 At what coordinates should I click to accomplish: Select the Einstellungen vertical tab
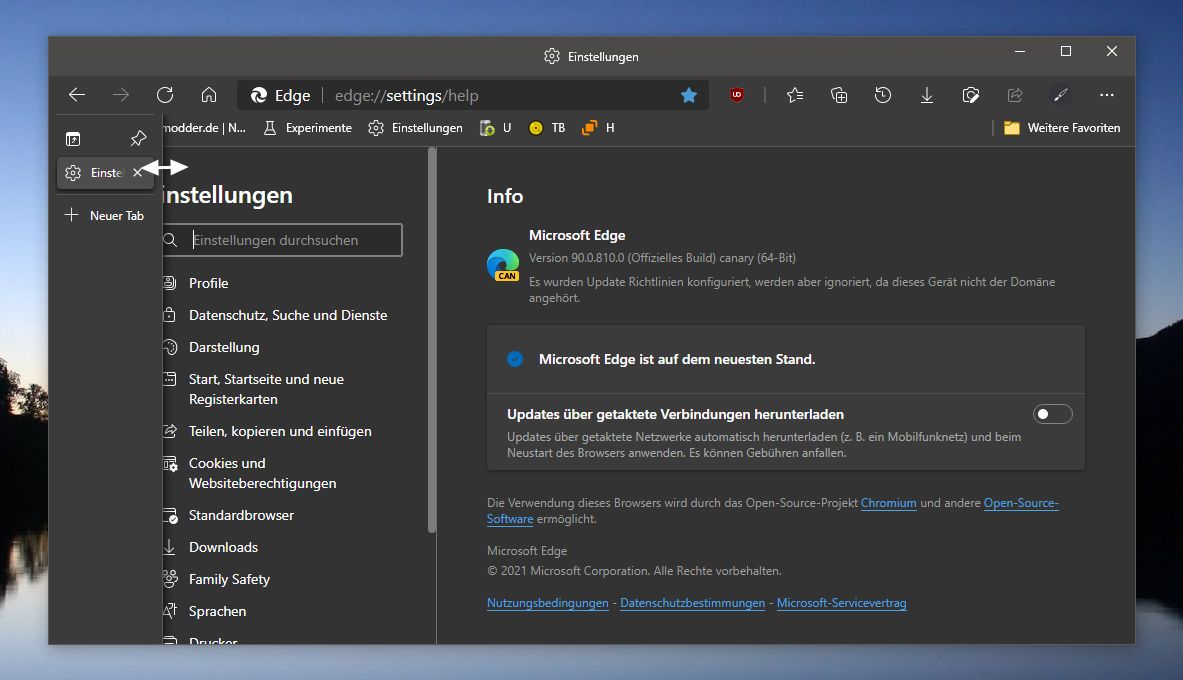(105, 173)
